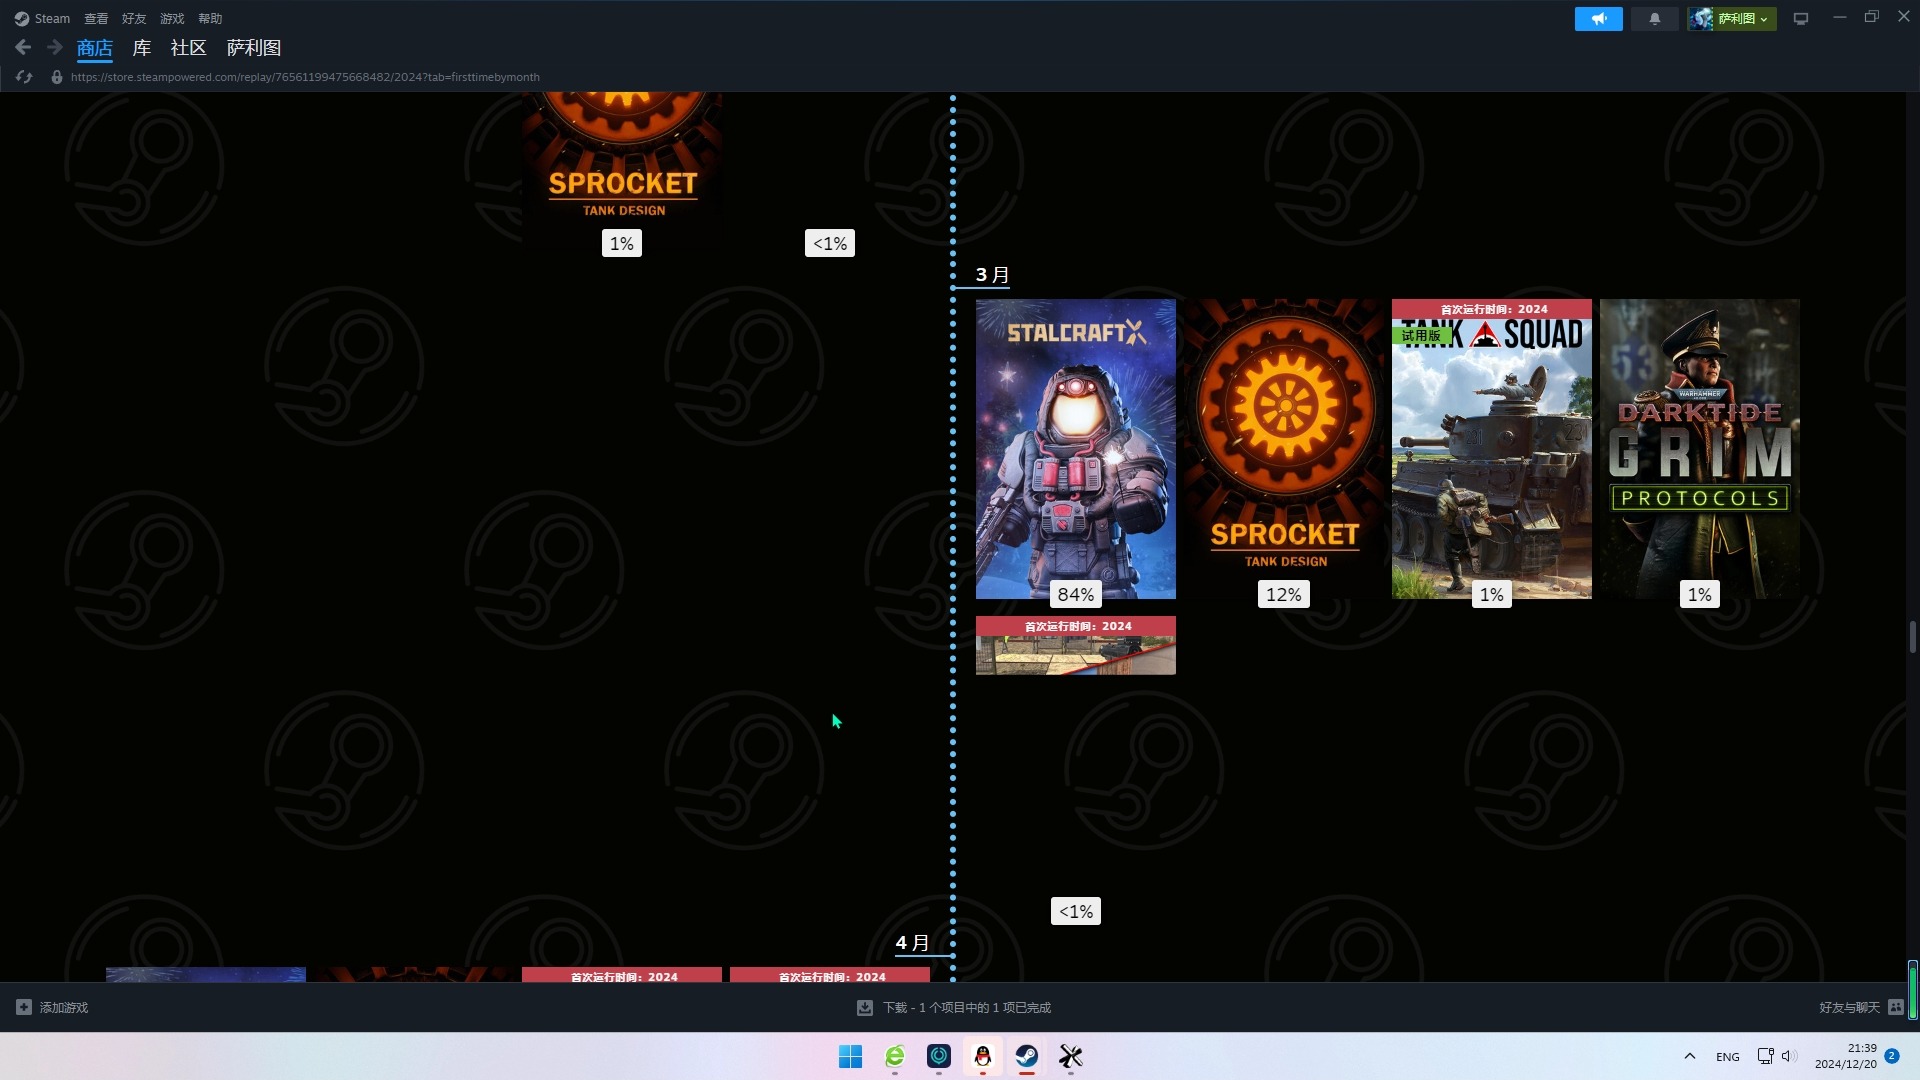Open the Tank Squad demo cover
Viewport: 1920px width, 1080px height.
(1492, 448)
